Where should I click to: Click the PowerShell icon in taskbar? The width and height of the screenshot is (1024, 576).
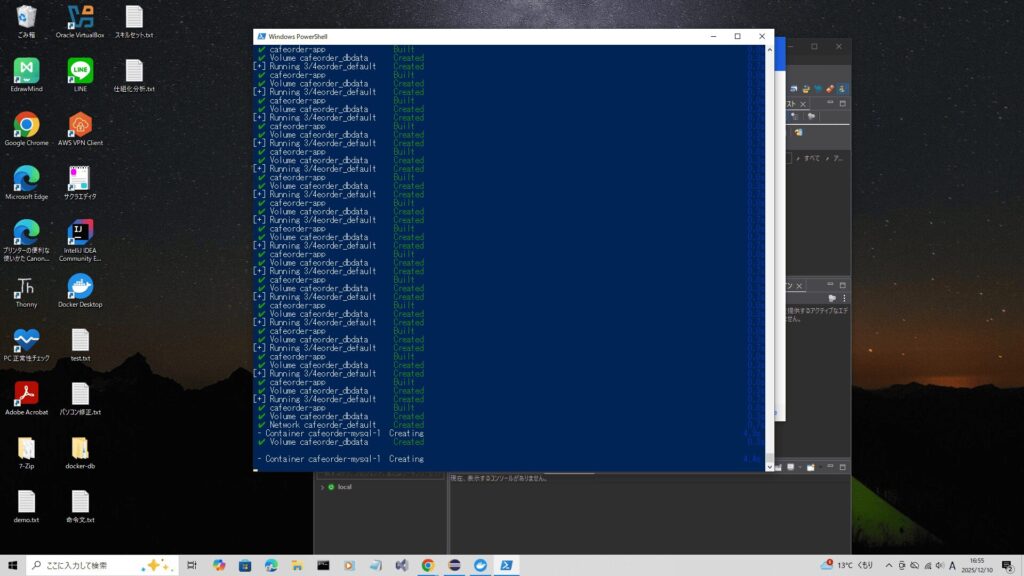(507, 565)
